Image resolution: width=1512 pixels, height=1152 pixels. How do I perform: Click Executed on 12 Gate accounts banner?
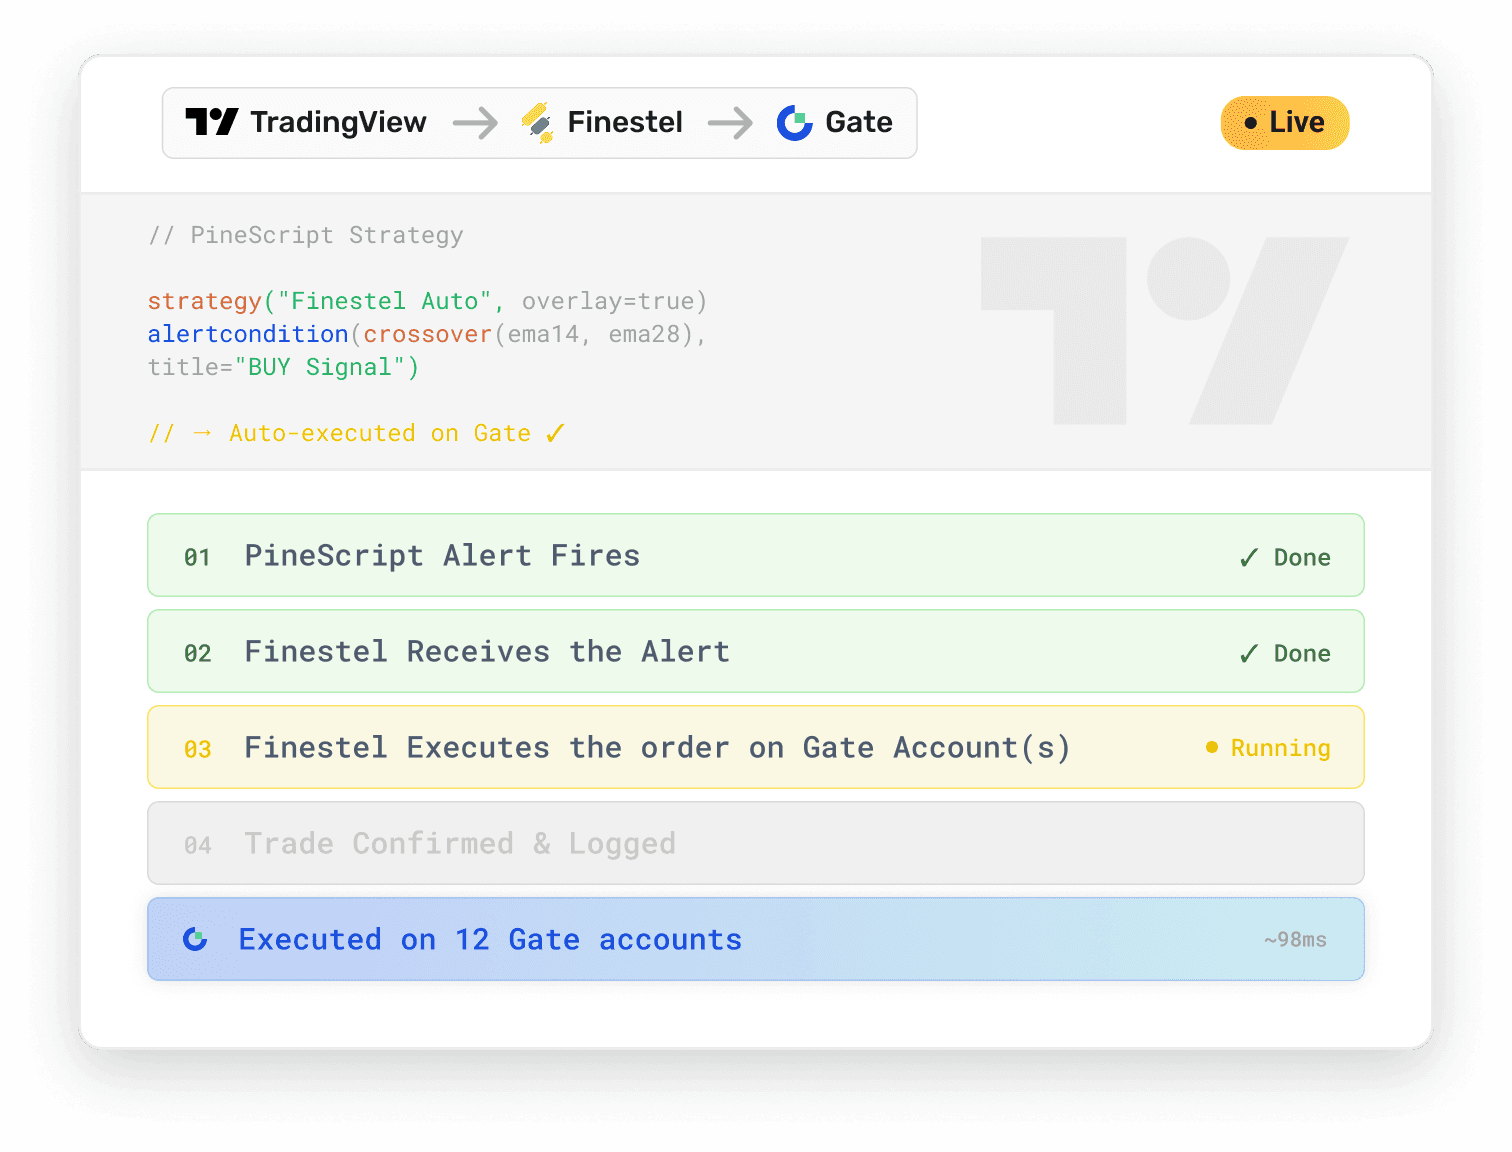[x=756, y=939]
